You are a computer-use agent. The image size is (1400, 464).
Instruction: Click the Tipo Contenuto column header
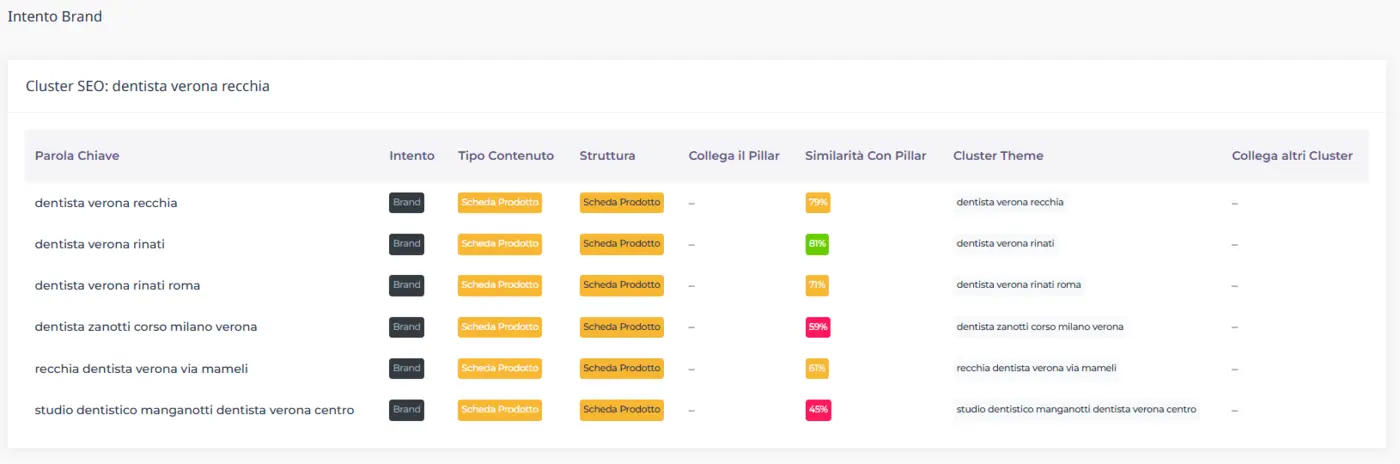506,156
